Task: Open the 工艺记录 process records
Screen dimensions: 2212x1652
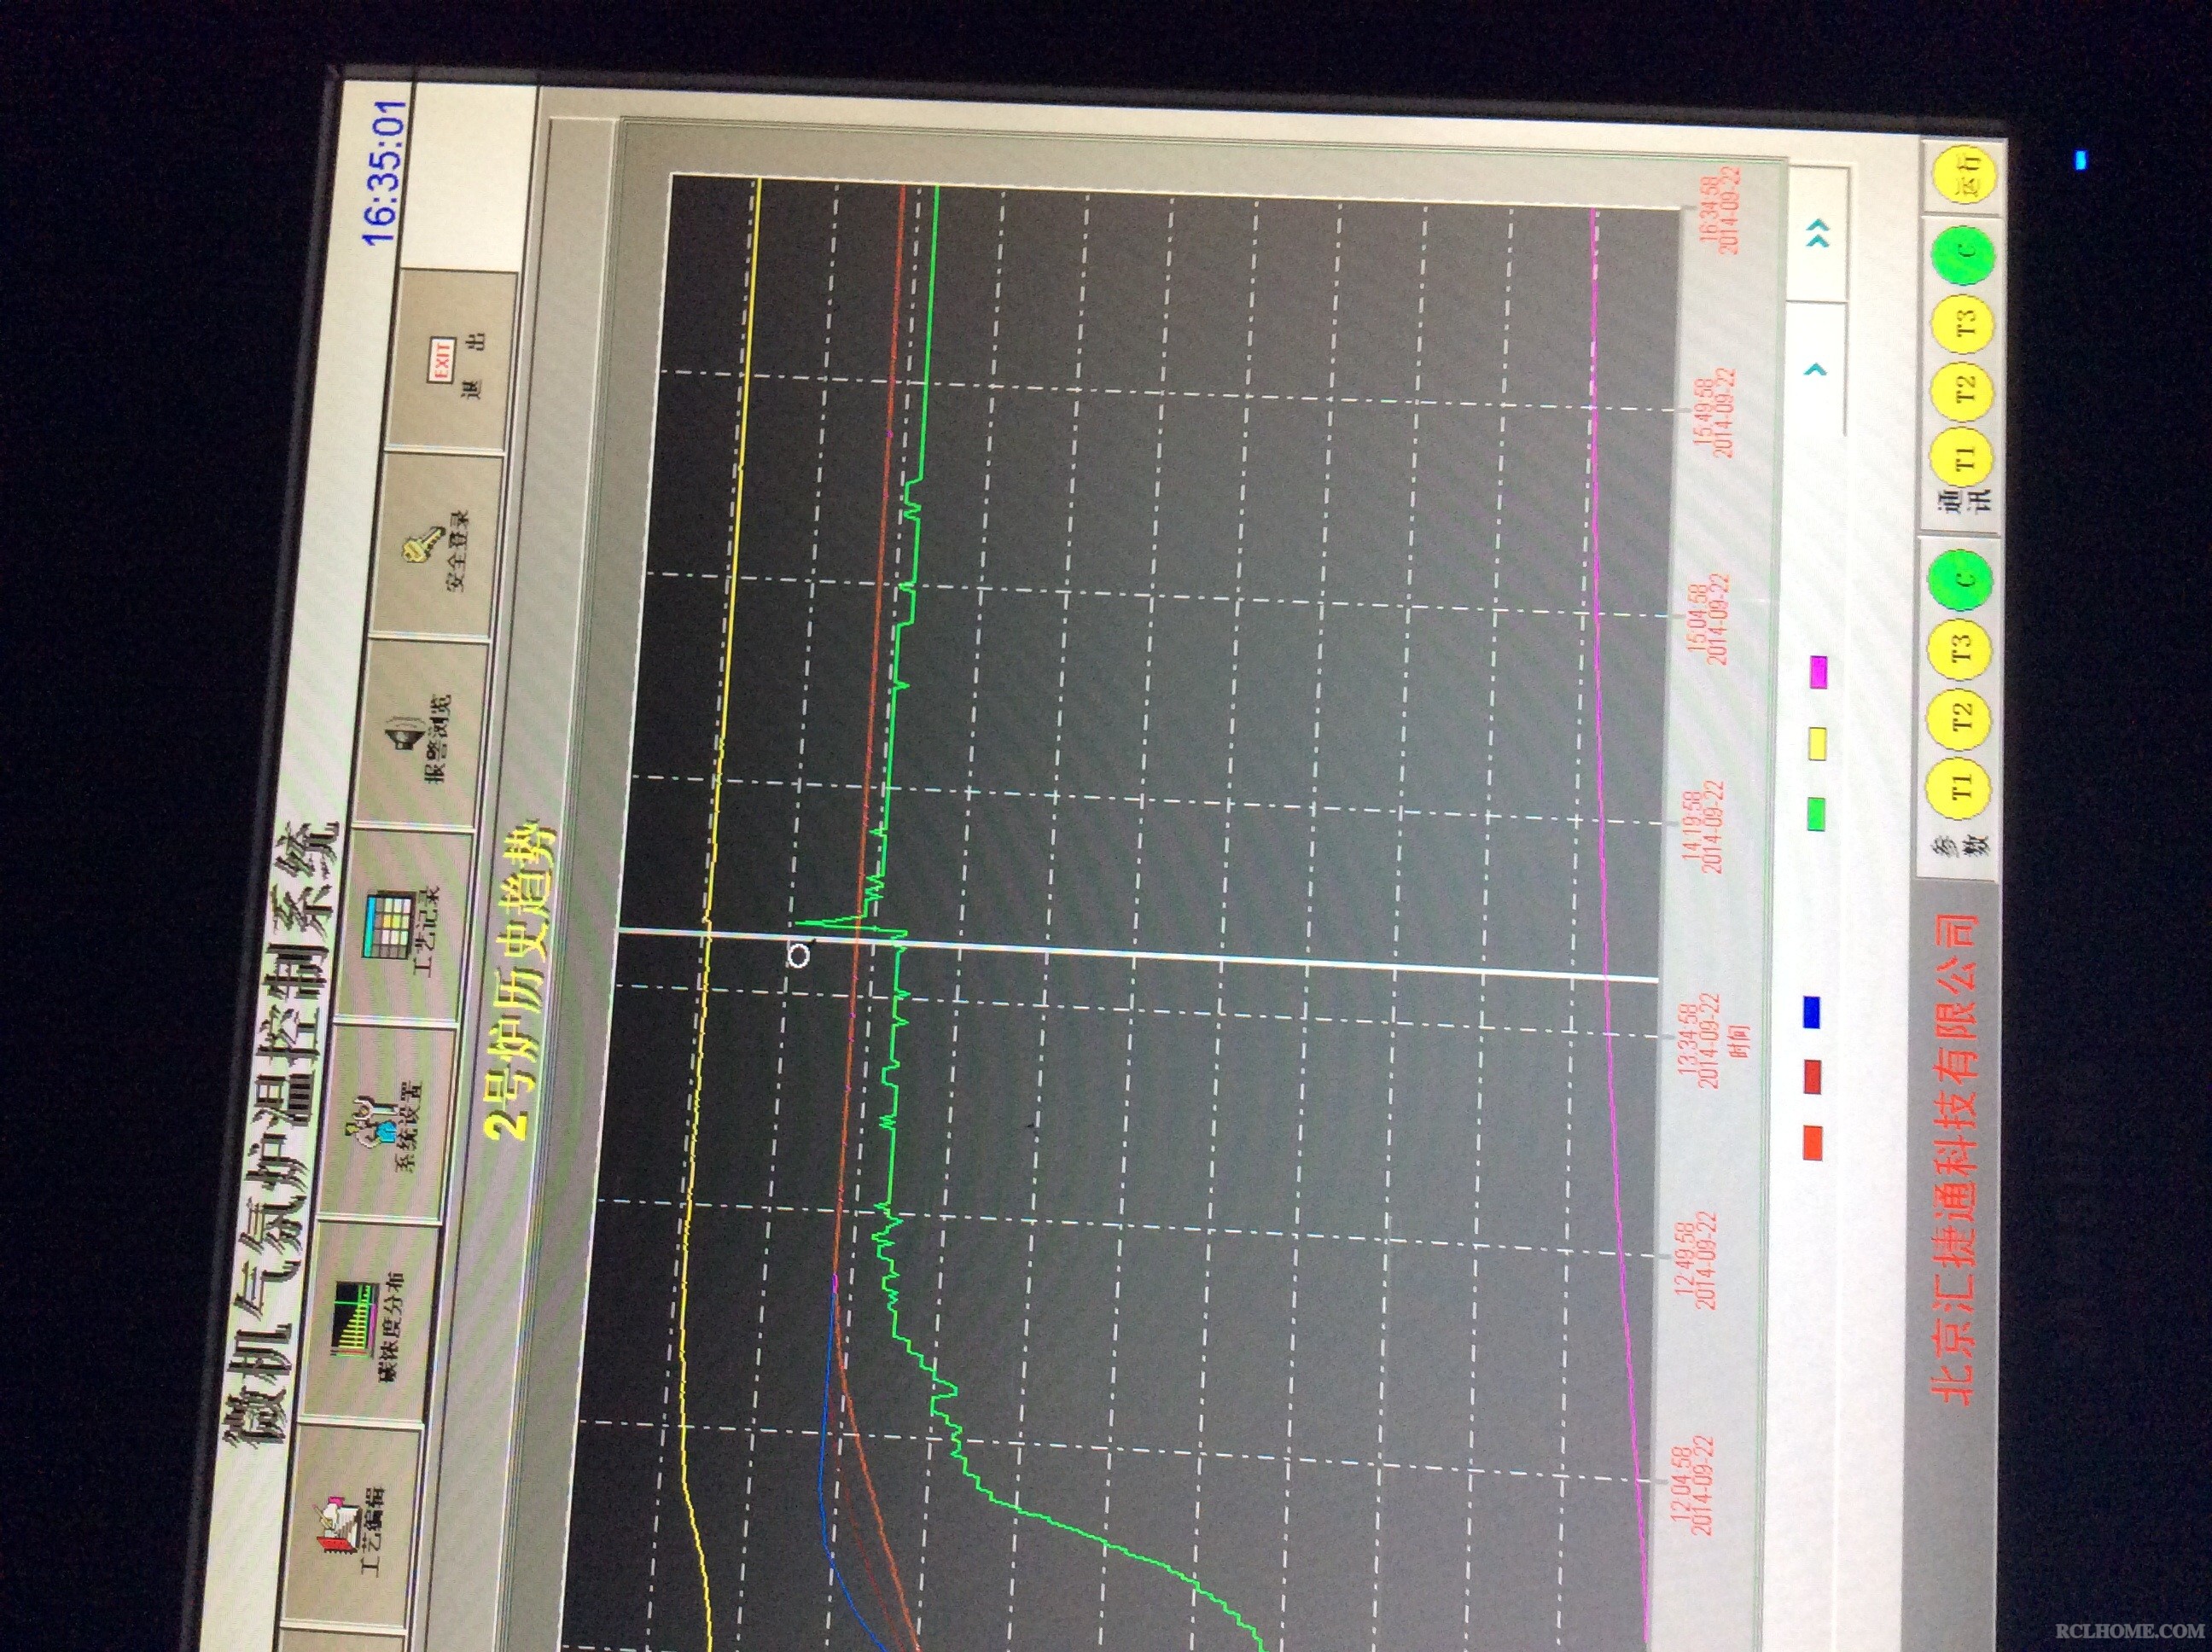Action: click(x=405, y=925)
